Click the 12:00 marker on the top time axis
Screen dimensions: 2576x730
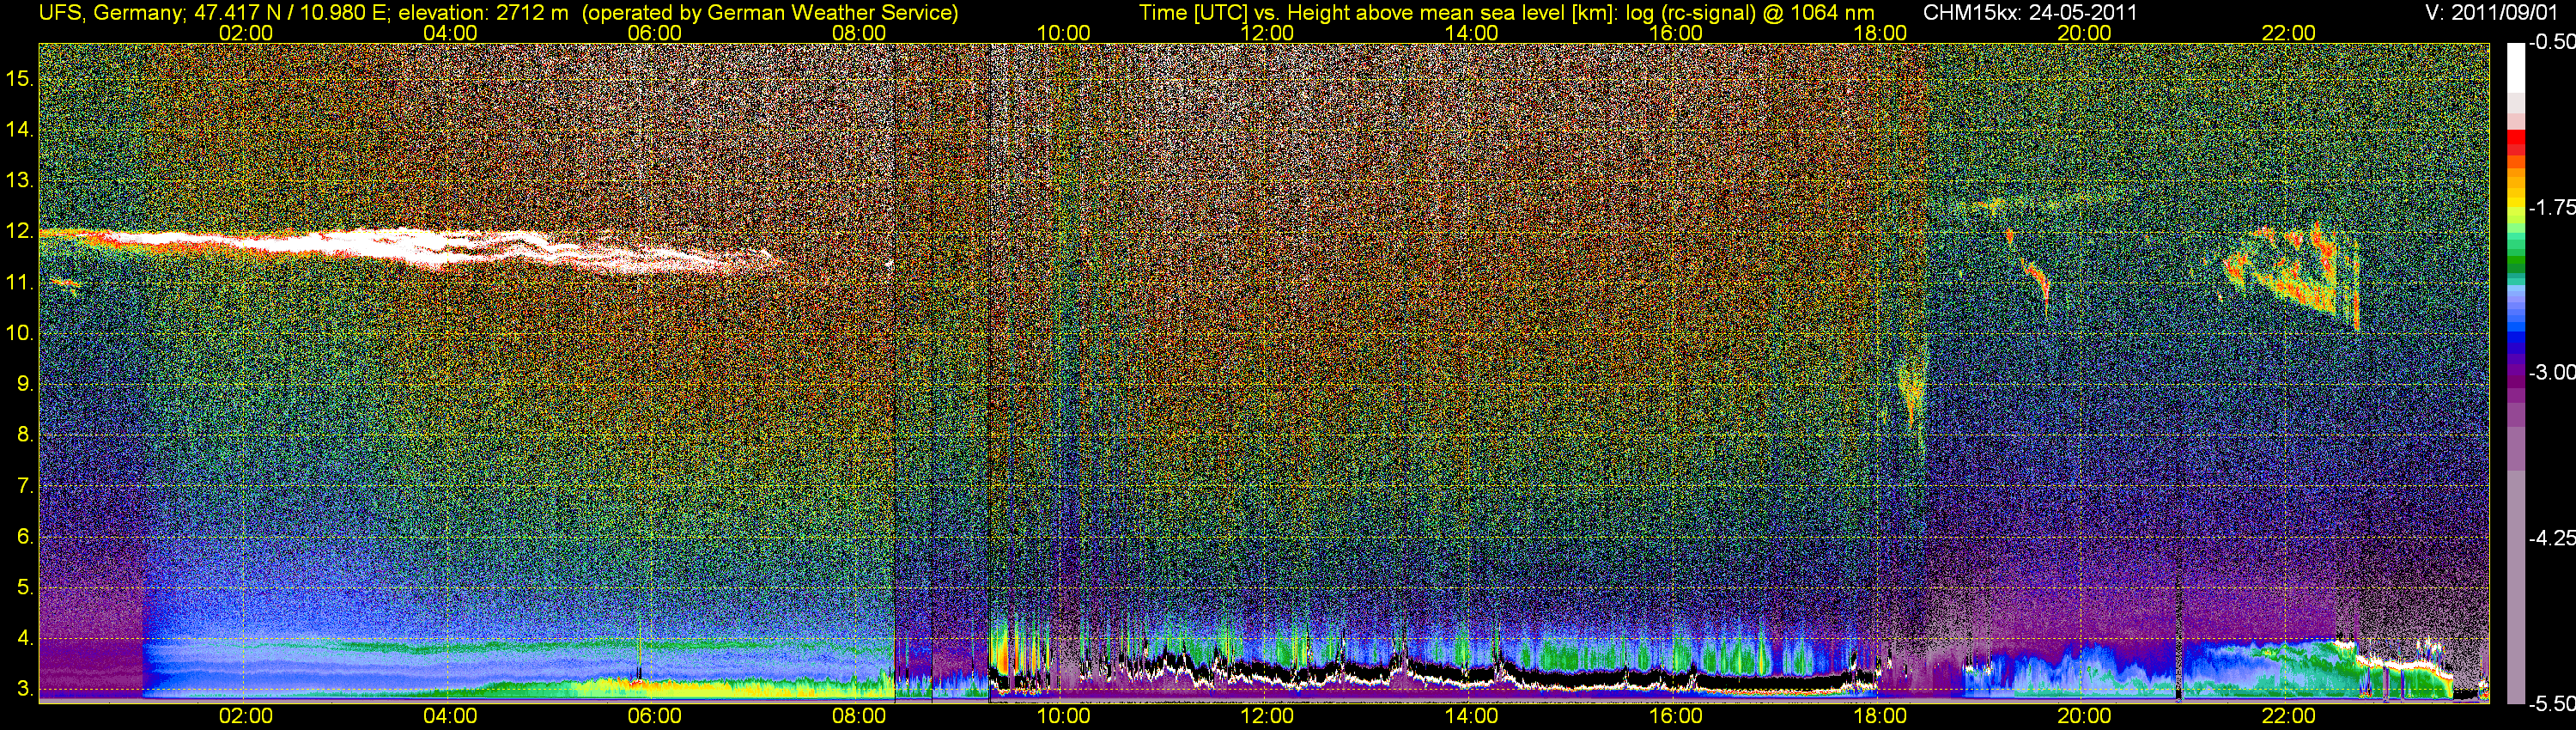click(1267, 33)
